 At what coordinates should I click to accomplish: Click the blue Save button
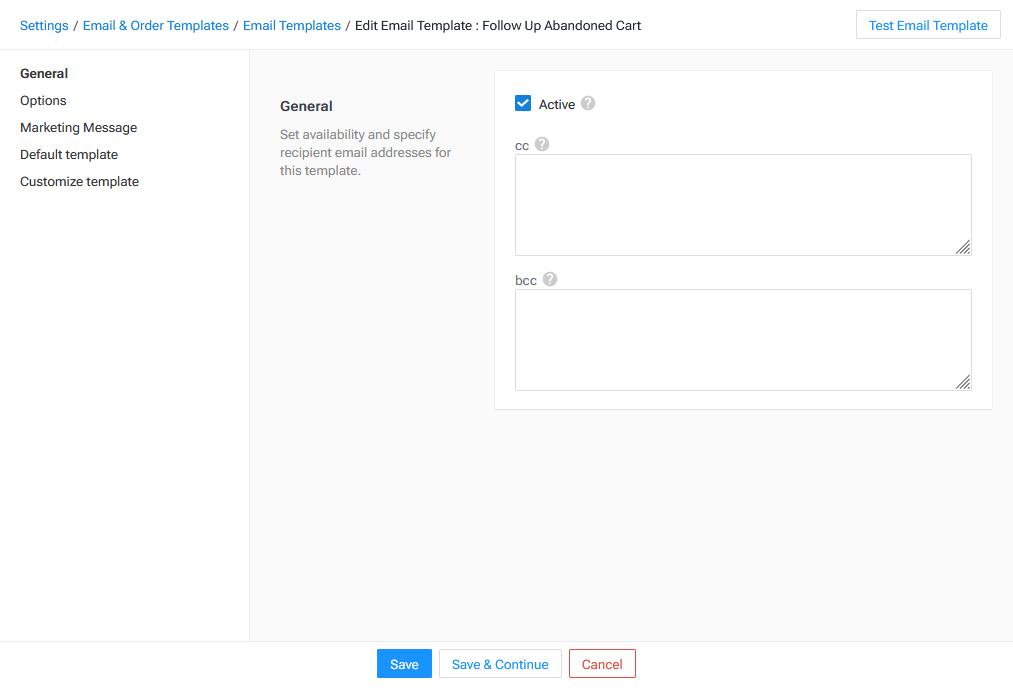tap(404, 664)
